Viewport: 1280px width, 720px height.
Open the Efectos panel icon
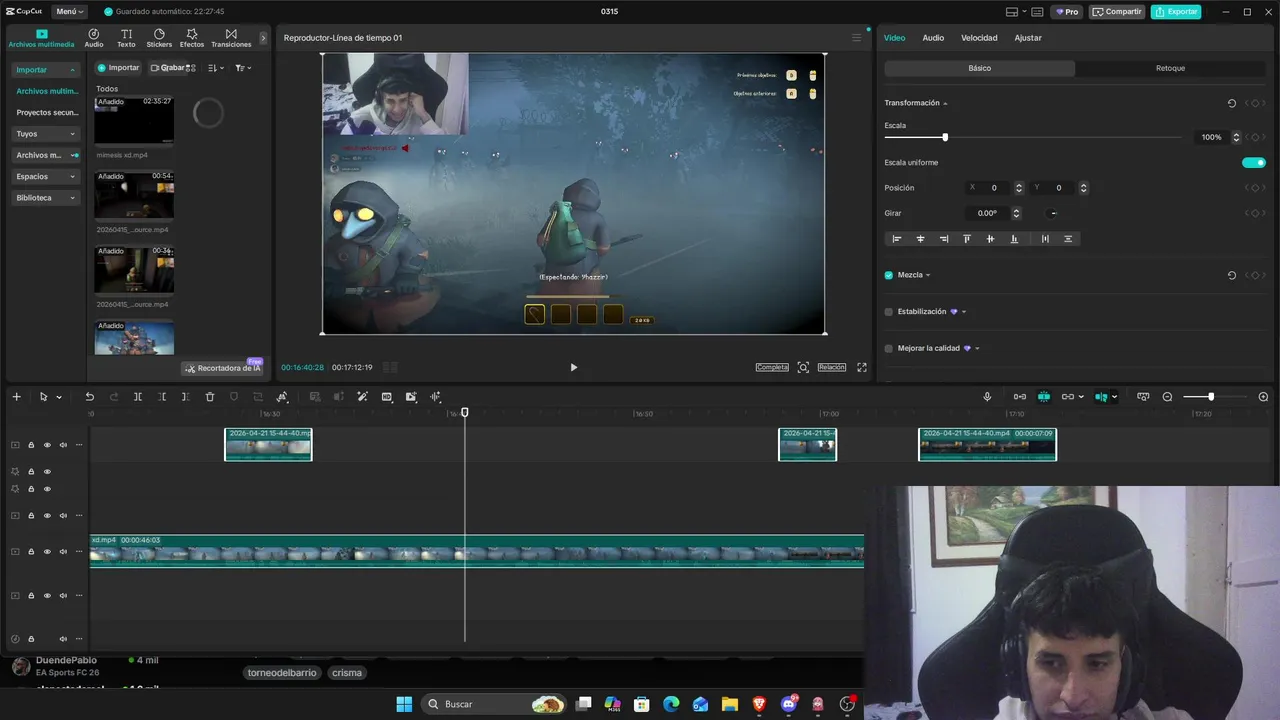pos(192,38)
